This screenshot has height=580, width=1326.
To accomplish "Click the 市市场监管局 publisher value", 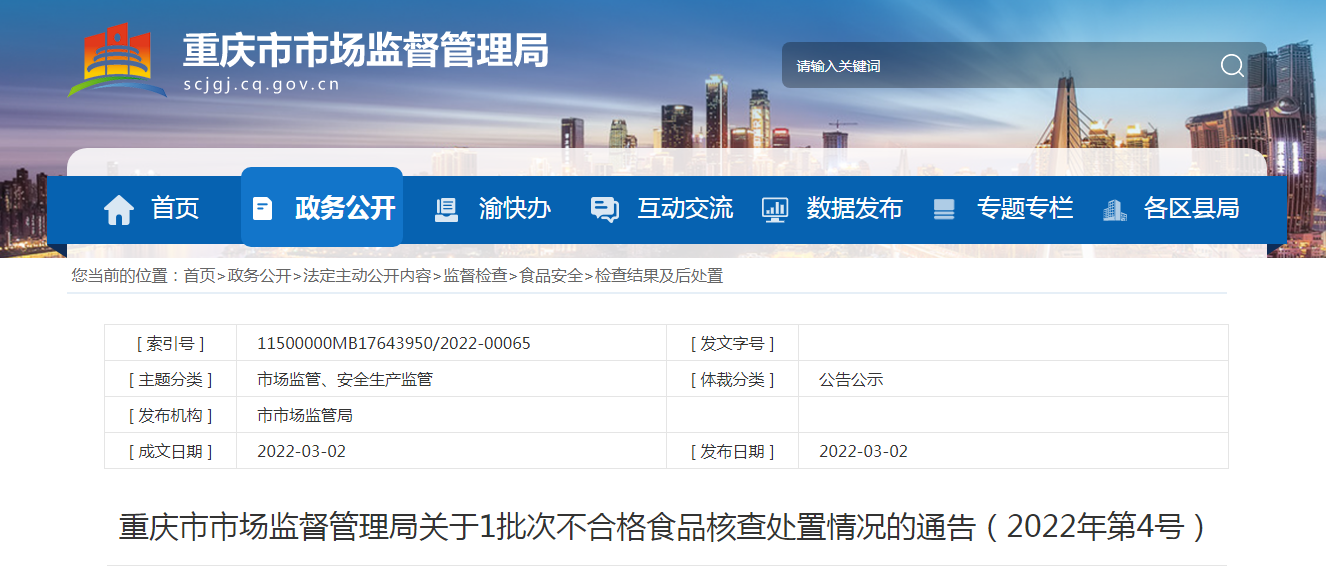I will [305, 416].
